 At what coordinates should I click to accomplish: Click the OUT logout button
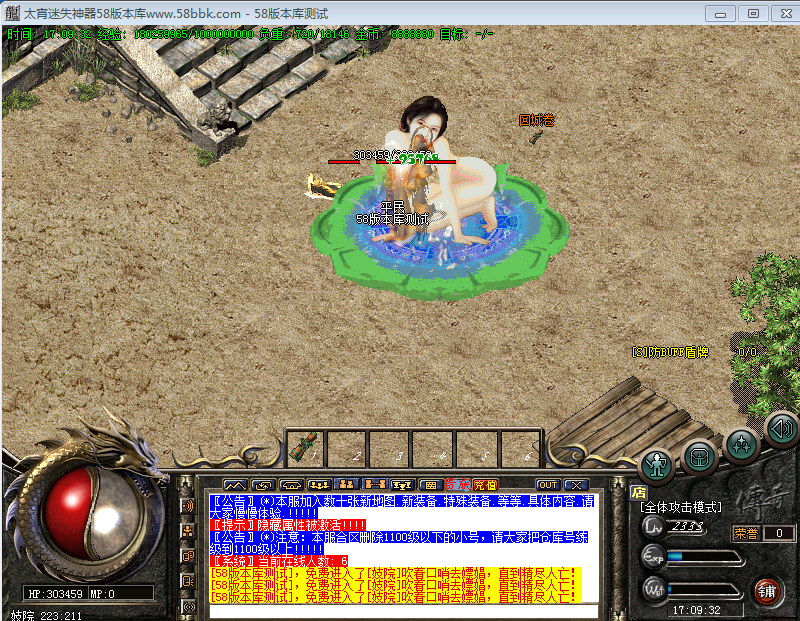coord(548,485)
